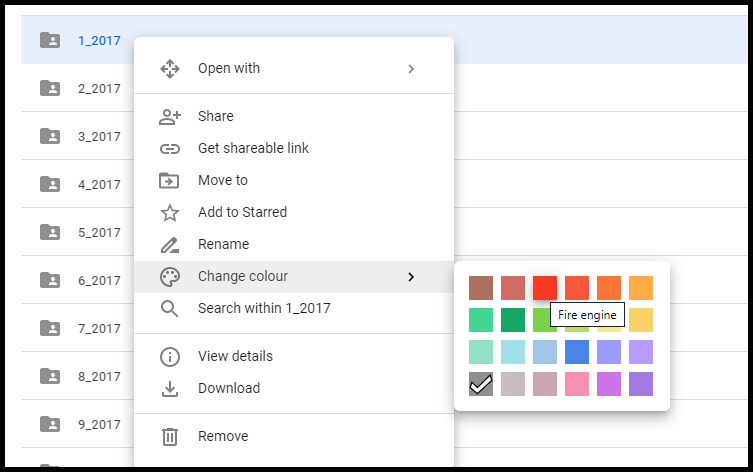Viewport: 753px width, 472px height.
Task: Click the Download arrow icon
Action: [170, 388]
